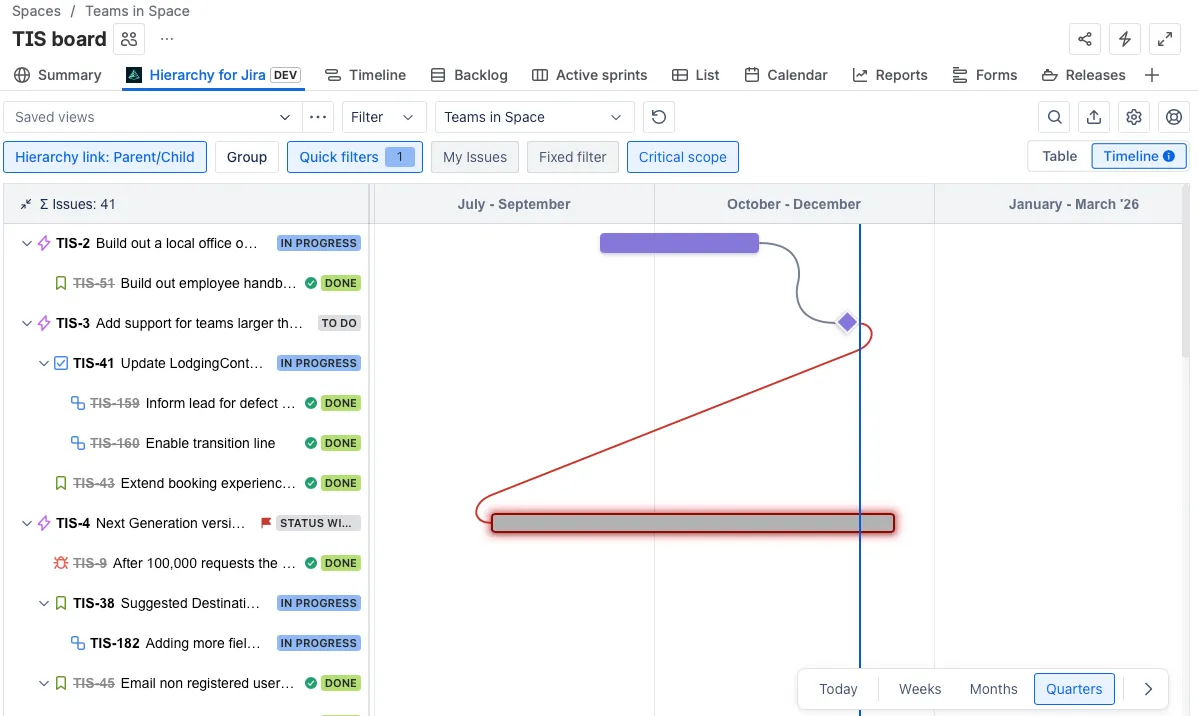
Task: Click the TIS-3 purple diamond milestone
Action: point(847,322)
